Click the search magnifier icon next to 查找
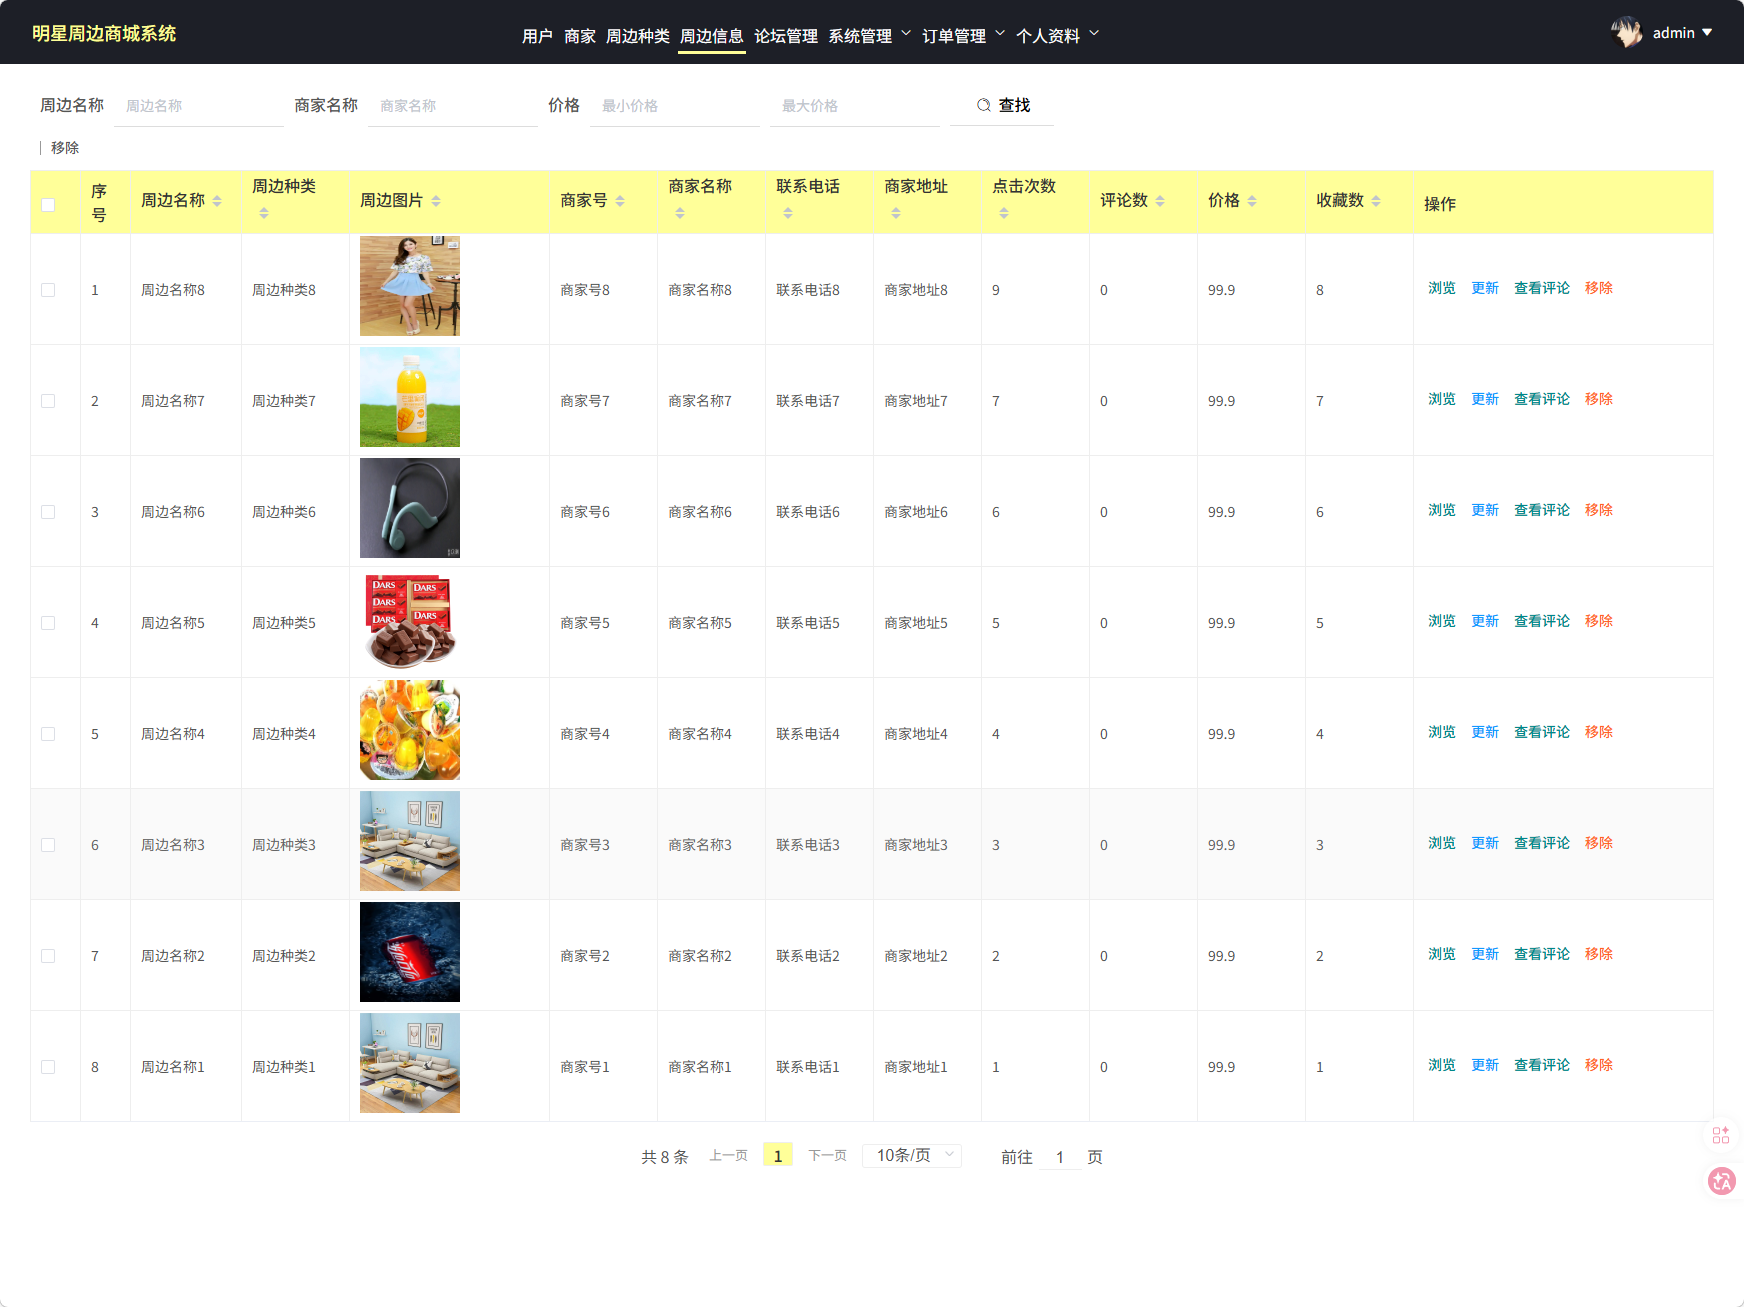 (984, 105)
